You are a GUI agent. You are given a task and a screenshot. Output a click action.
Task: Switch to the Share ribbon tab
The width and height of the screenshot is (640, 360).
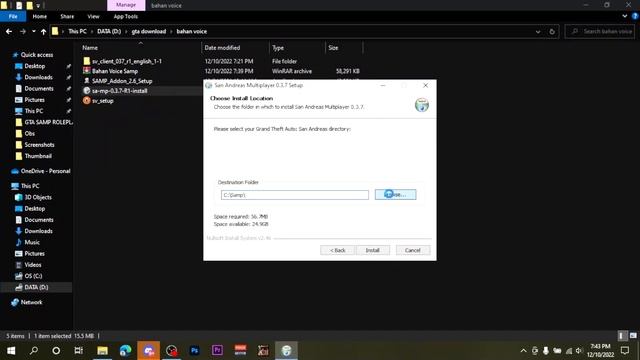point(67,16)
